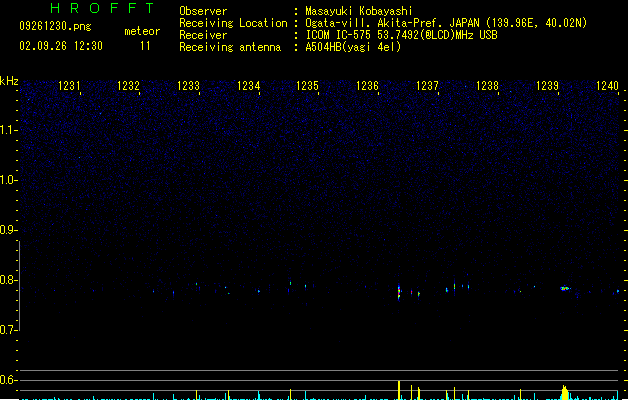Screen dimensions: 629x400
Task: Click the Receiving Location label
Action: (233, 23)
